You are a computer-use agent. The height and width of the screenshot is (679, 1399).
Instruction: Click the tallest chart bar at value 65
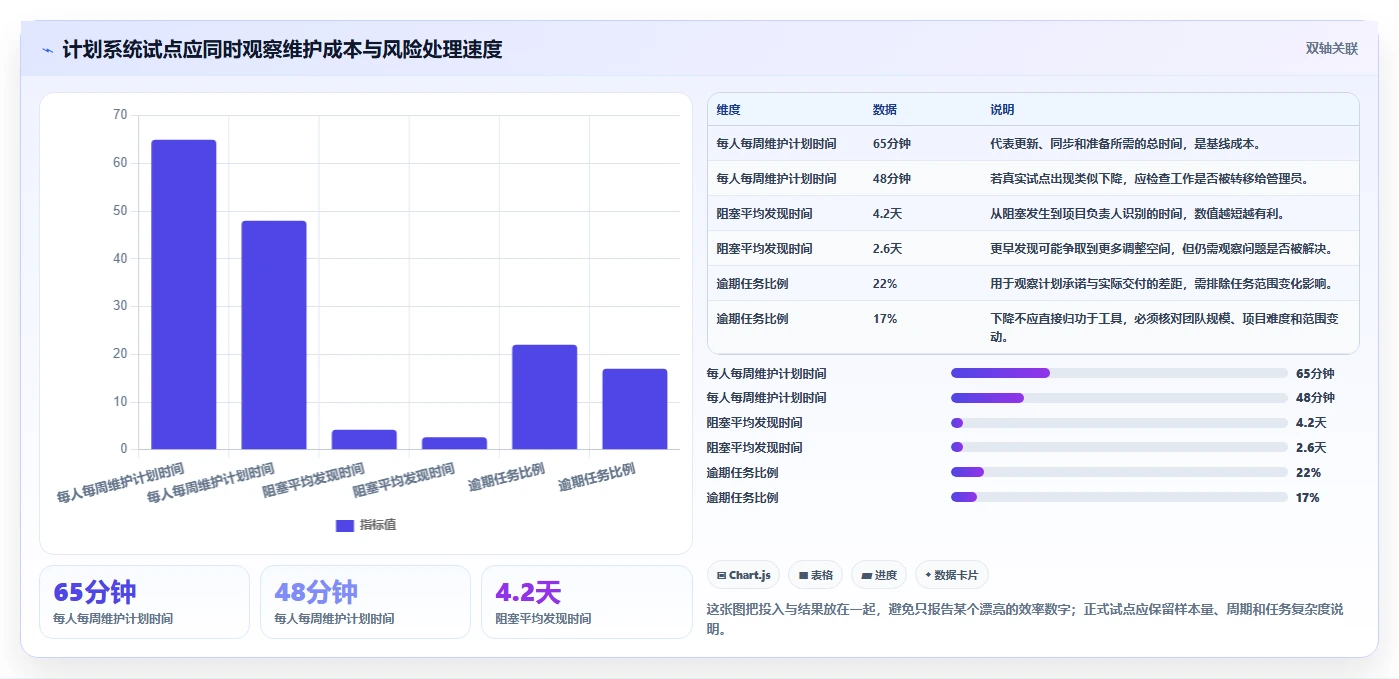point(184,295)
